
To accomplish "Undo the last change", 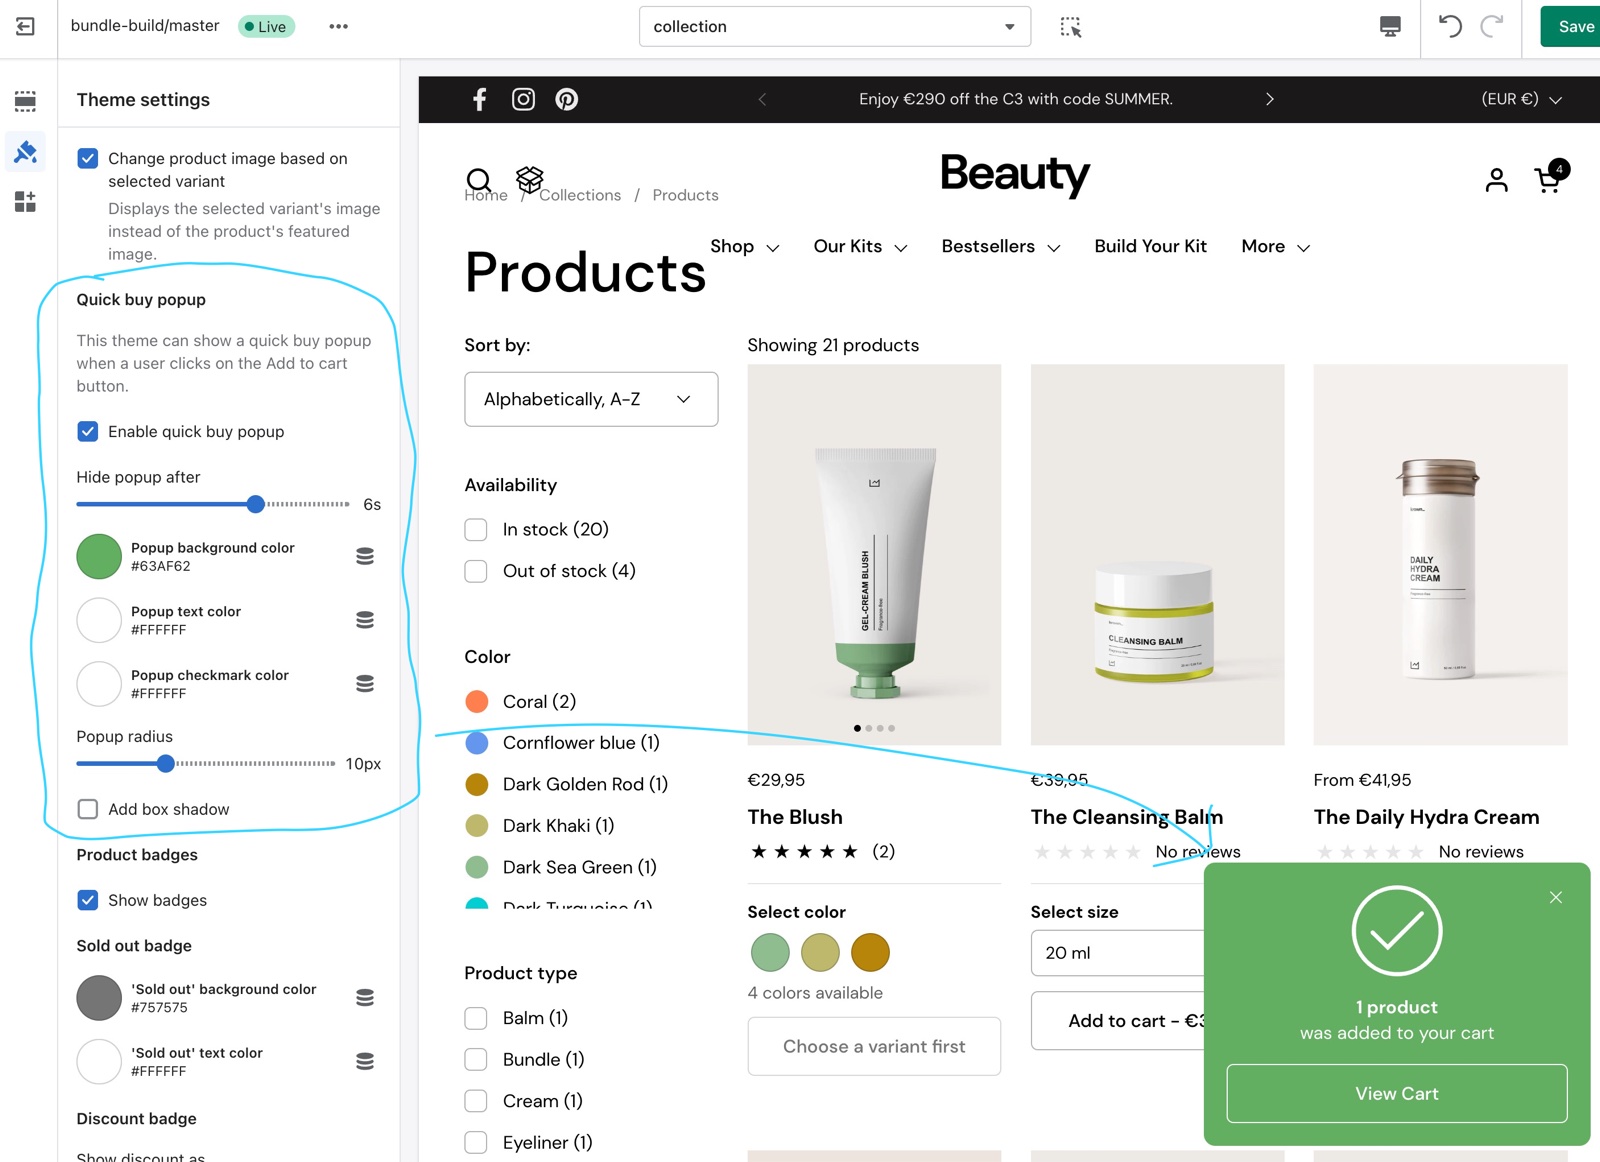I will pyautogui.click(x=1450, y=26).
